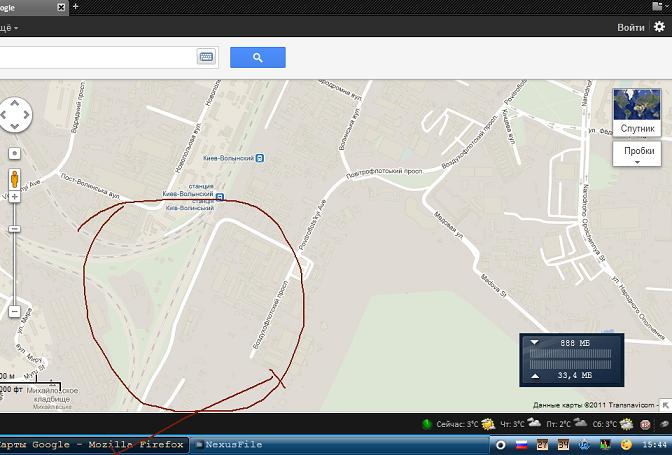Expand the dropdown arrow under Пробки
This screenshot has width=672, height=455.
pos(637,162)
